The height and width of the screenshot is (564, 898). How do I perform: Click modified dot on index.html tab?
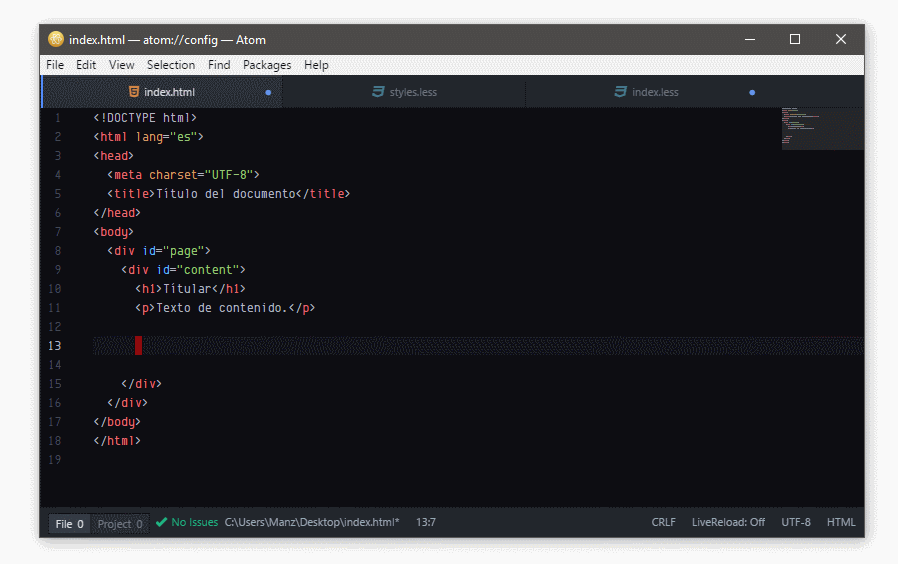pos(268,92)
